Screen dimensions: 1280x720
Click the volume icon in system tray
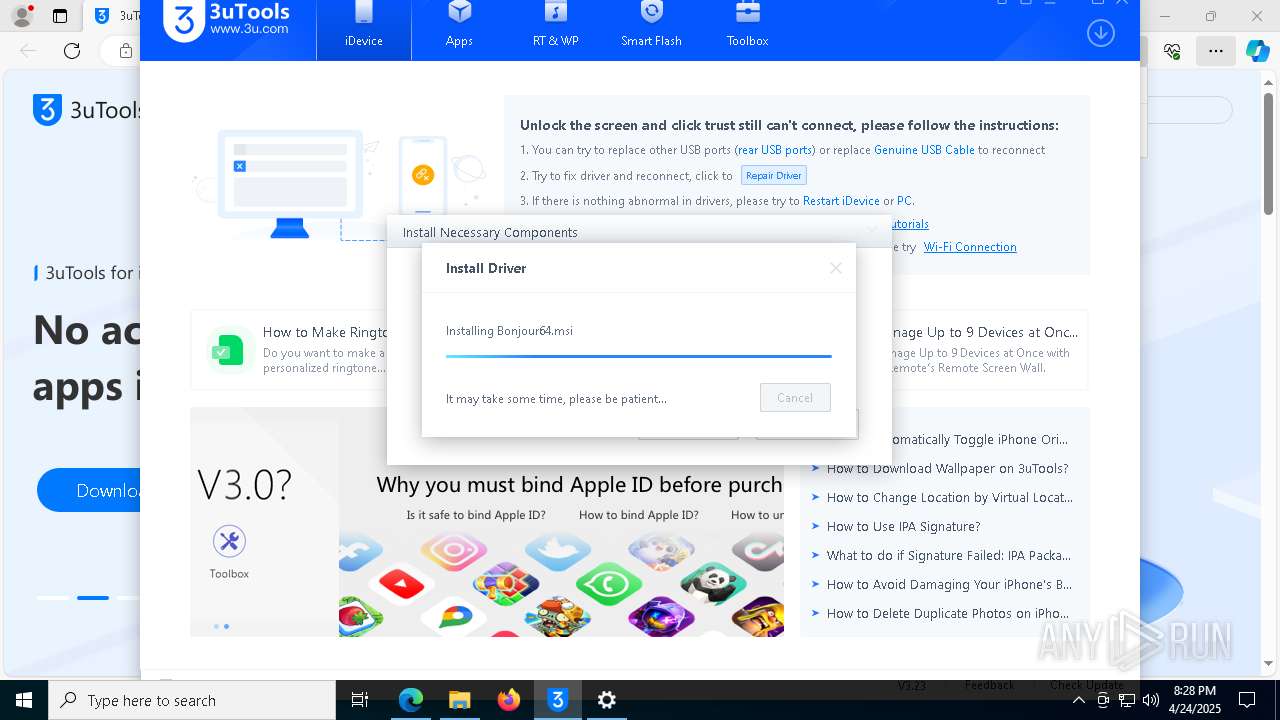click(1150, 700)
